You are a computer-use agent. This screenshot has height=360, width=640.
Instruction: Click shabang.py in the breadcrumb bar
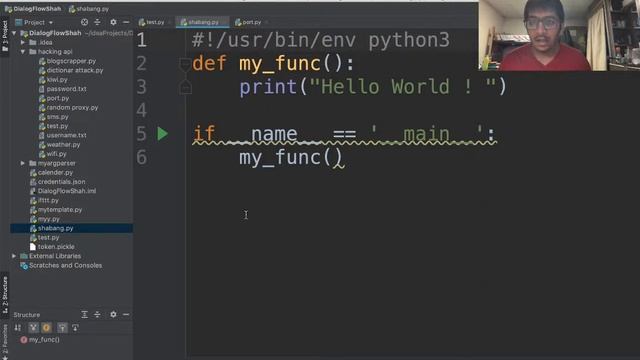(89, 9)
